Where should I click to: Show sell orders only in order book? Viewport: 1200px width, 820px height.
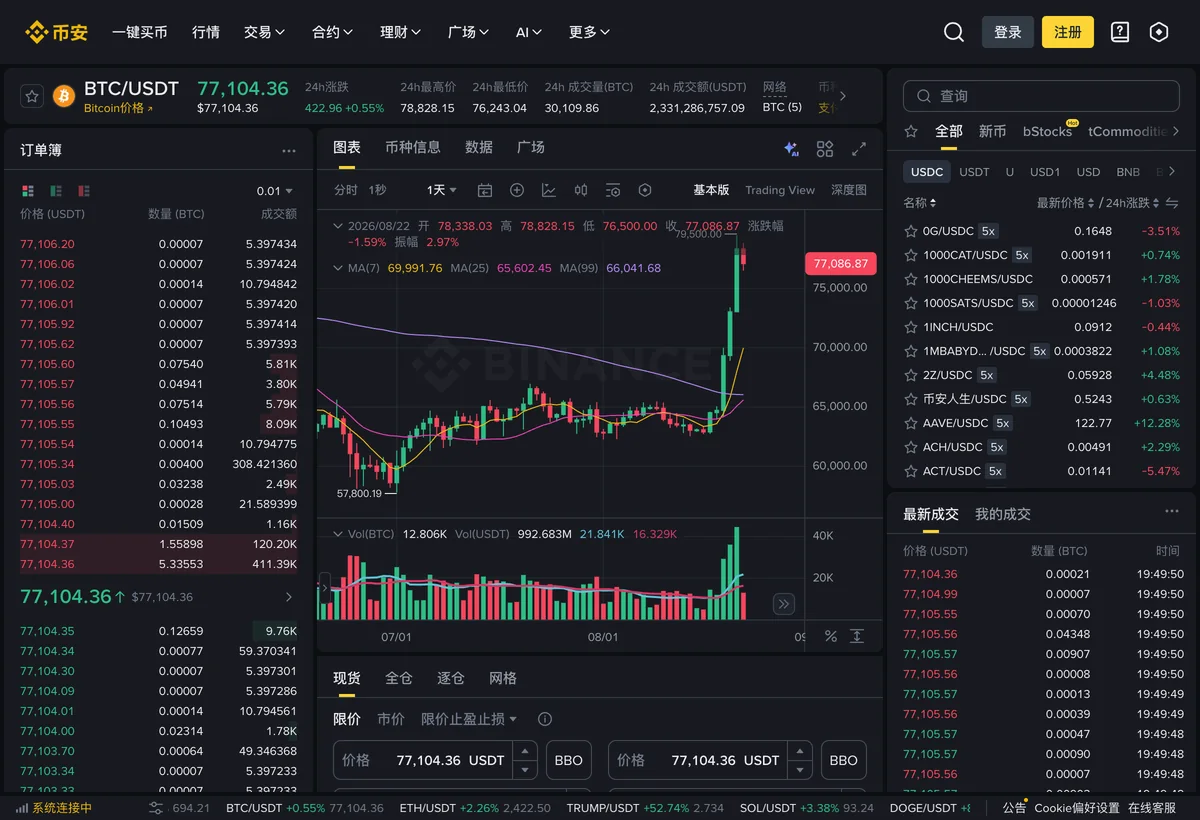(84, 191)
